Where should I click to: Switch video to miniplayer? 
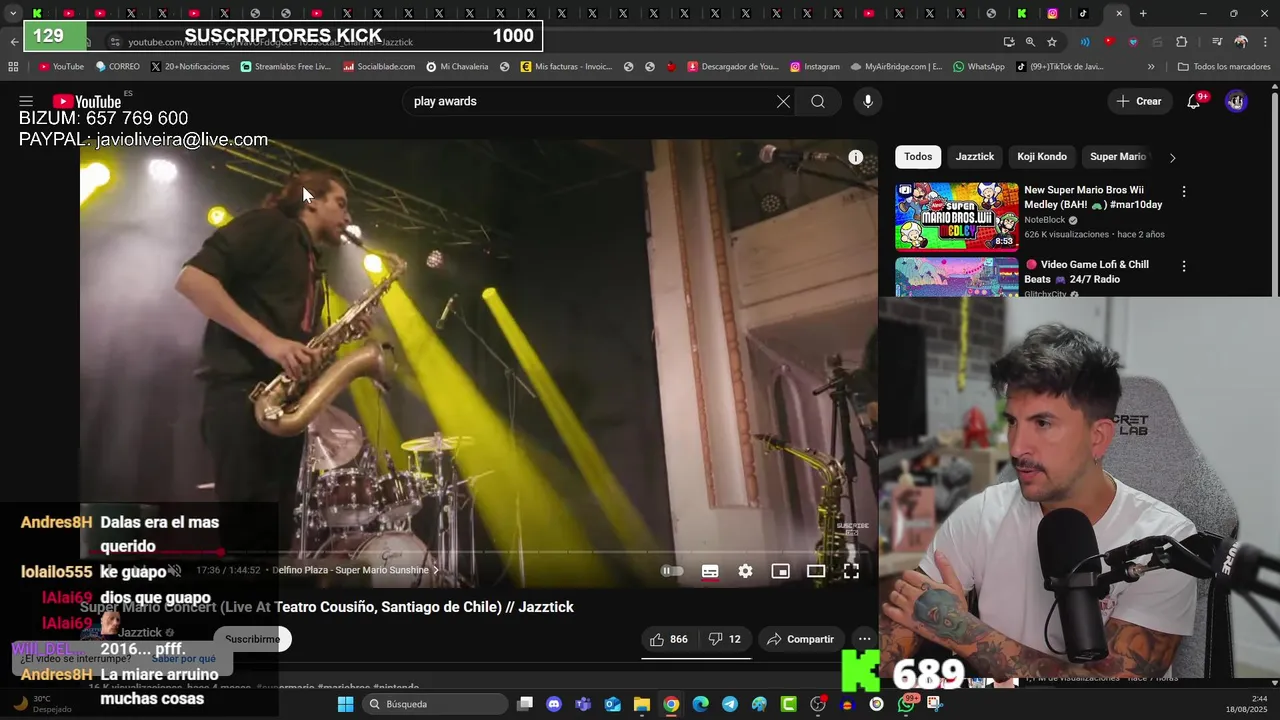click(781, 571)
